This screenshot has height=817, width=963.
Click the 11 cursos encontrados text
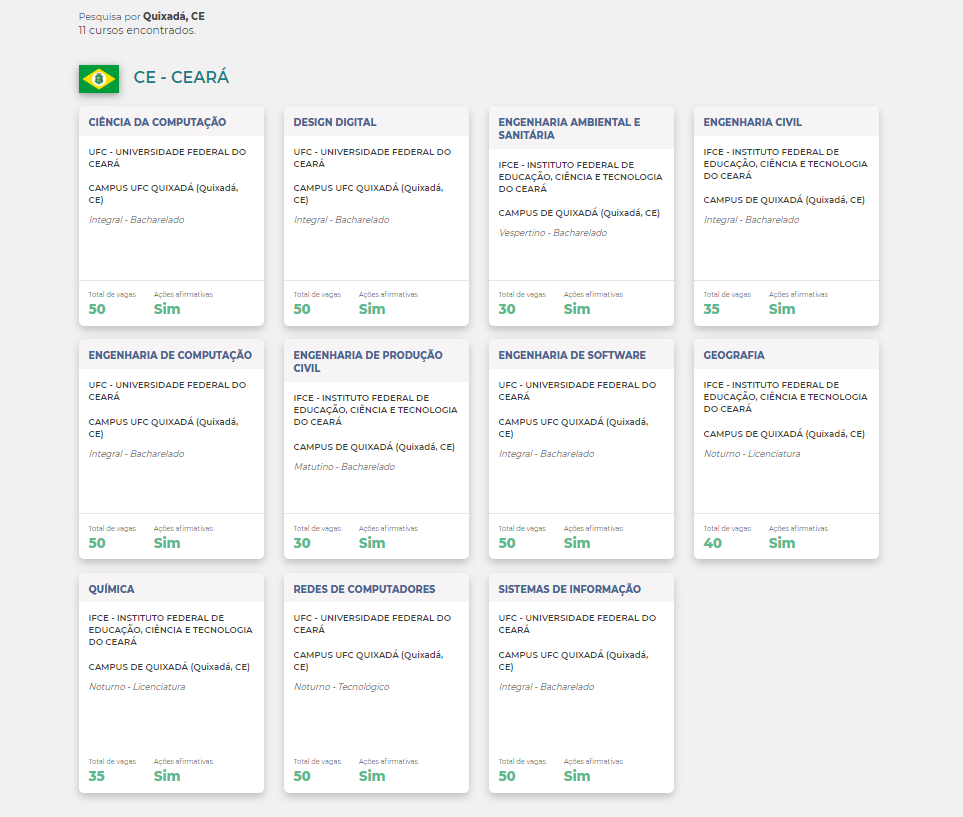137,30
